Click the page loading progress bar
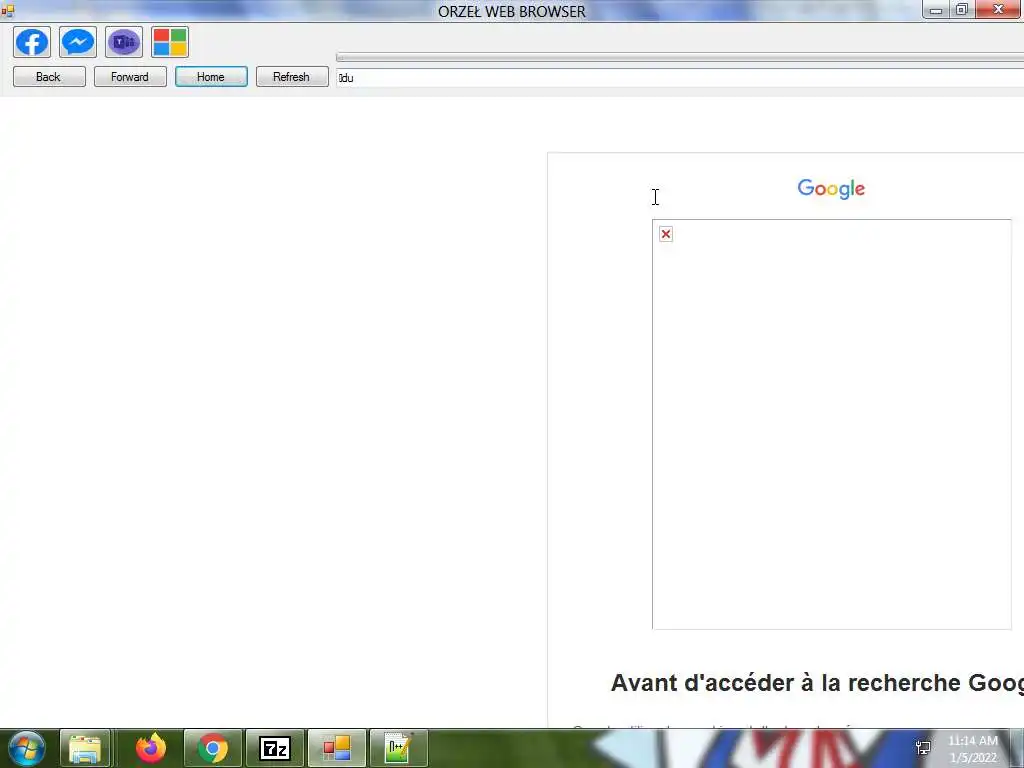1024x768 pixels. (680, 57)
